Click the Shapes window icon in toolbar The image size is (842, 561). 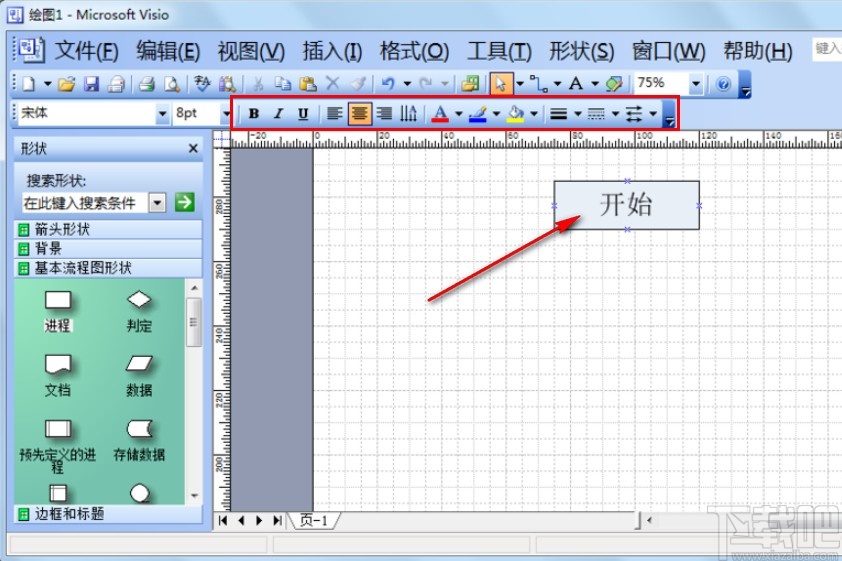pos(470,84)
